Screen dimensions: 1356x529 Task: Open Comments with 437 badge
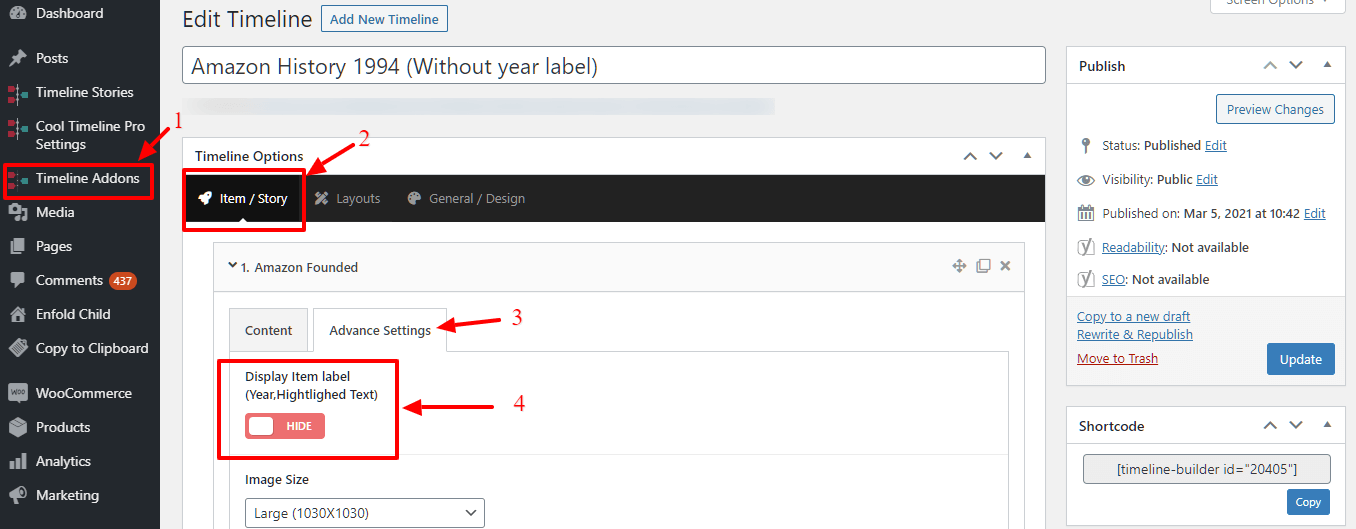[x=70, y=280]
